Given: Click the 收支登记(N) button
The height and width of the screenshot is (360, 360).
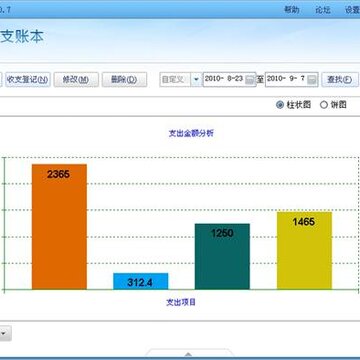Looking at the screenshot, I should pos(28,80).
